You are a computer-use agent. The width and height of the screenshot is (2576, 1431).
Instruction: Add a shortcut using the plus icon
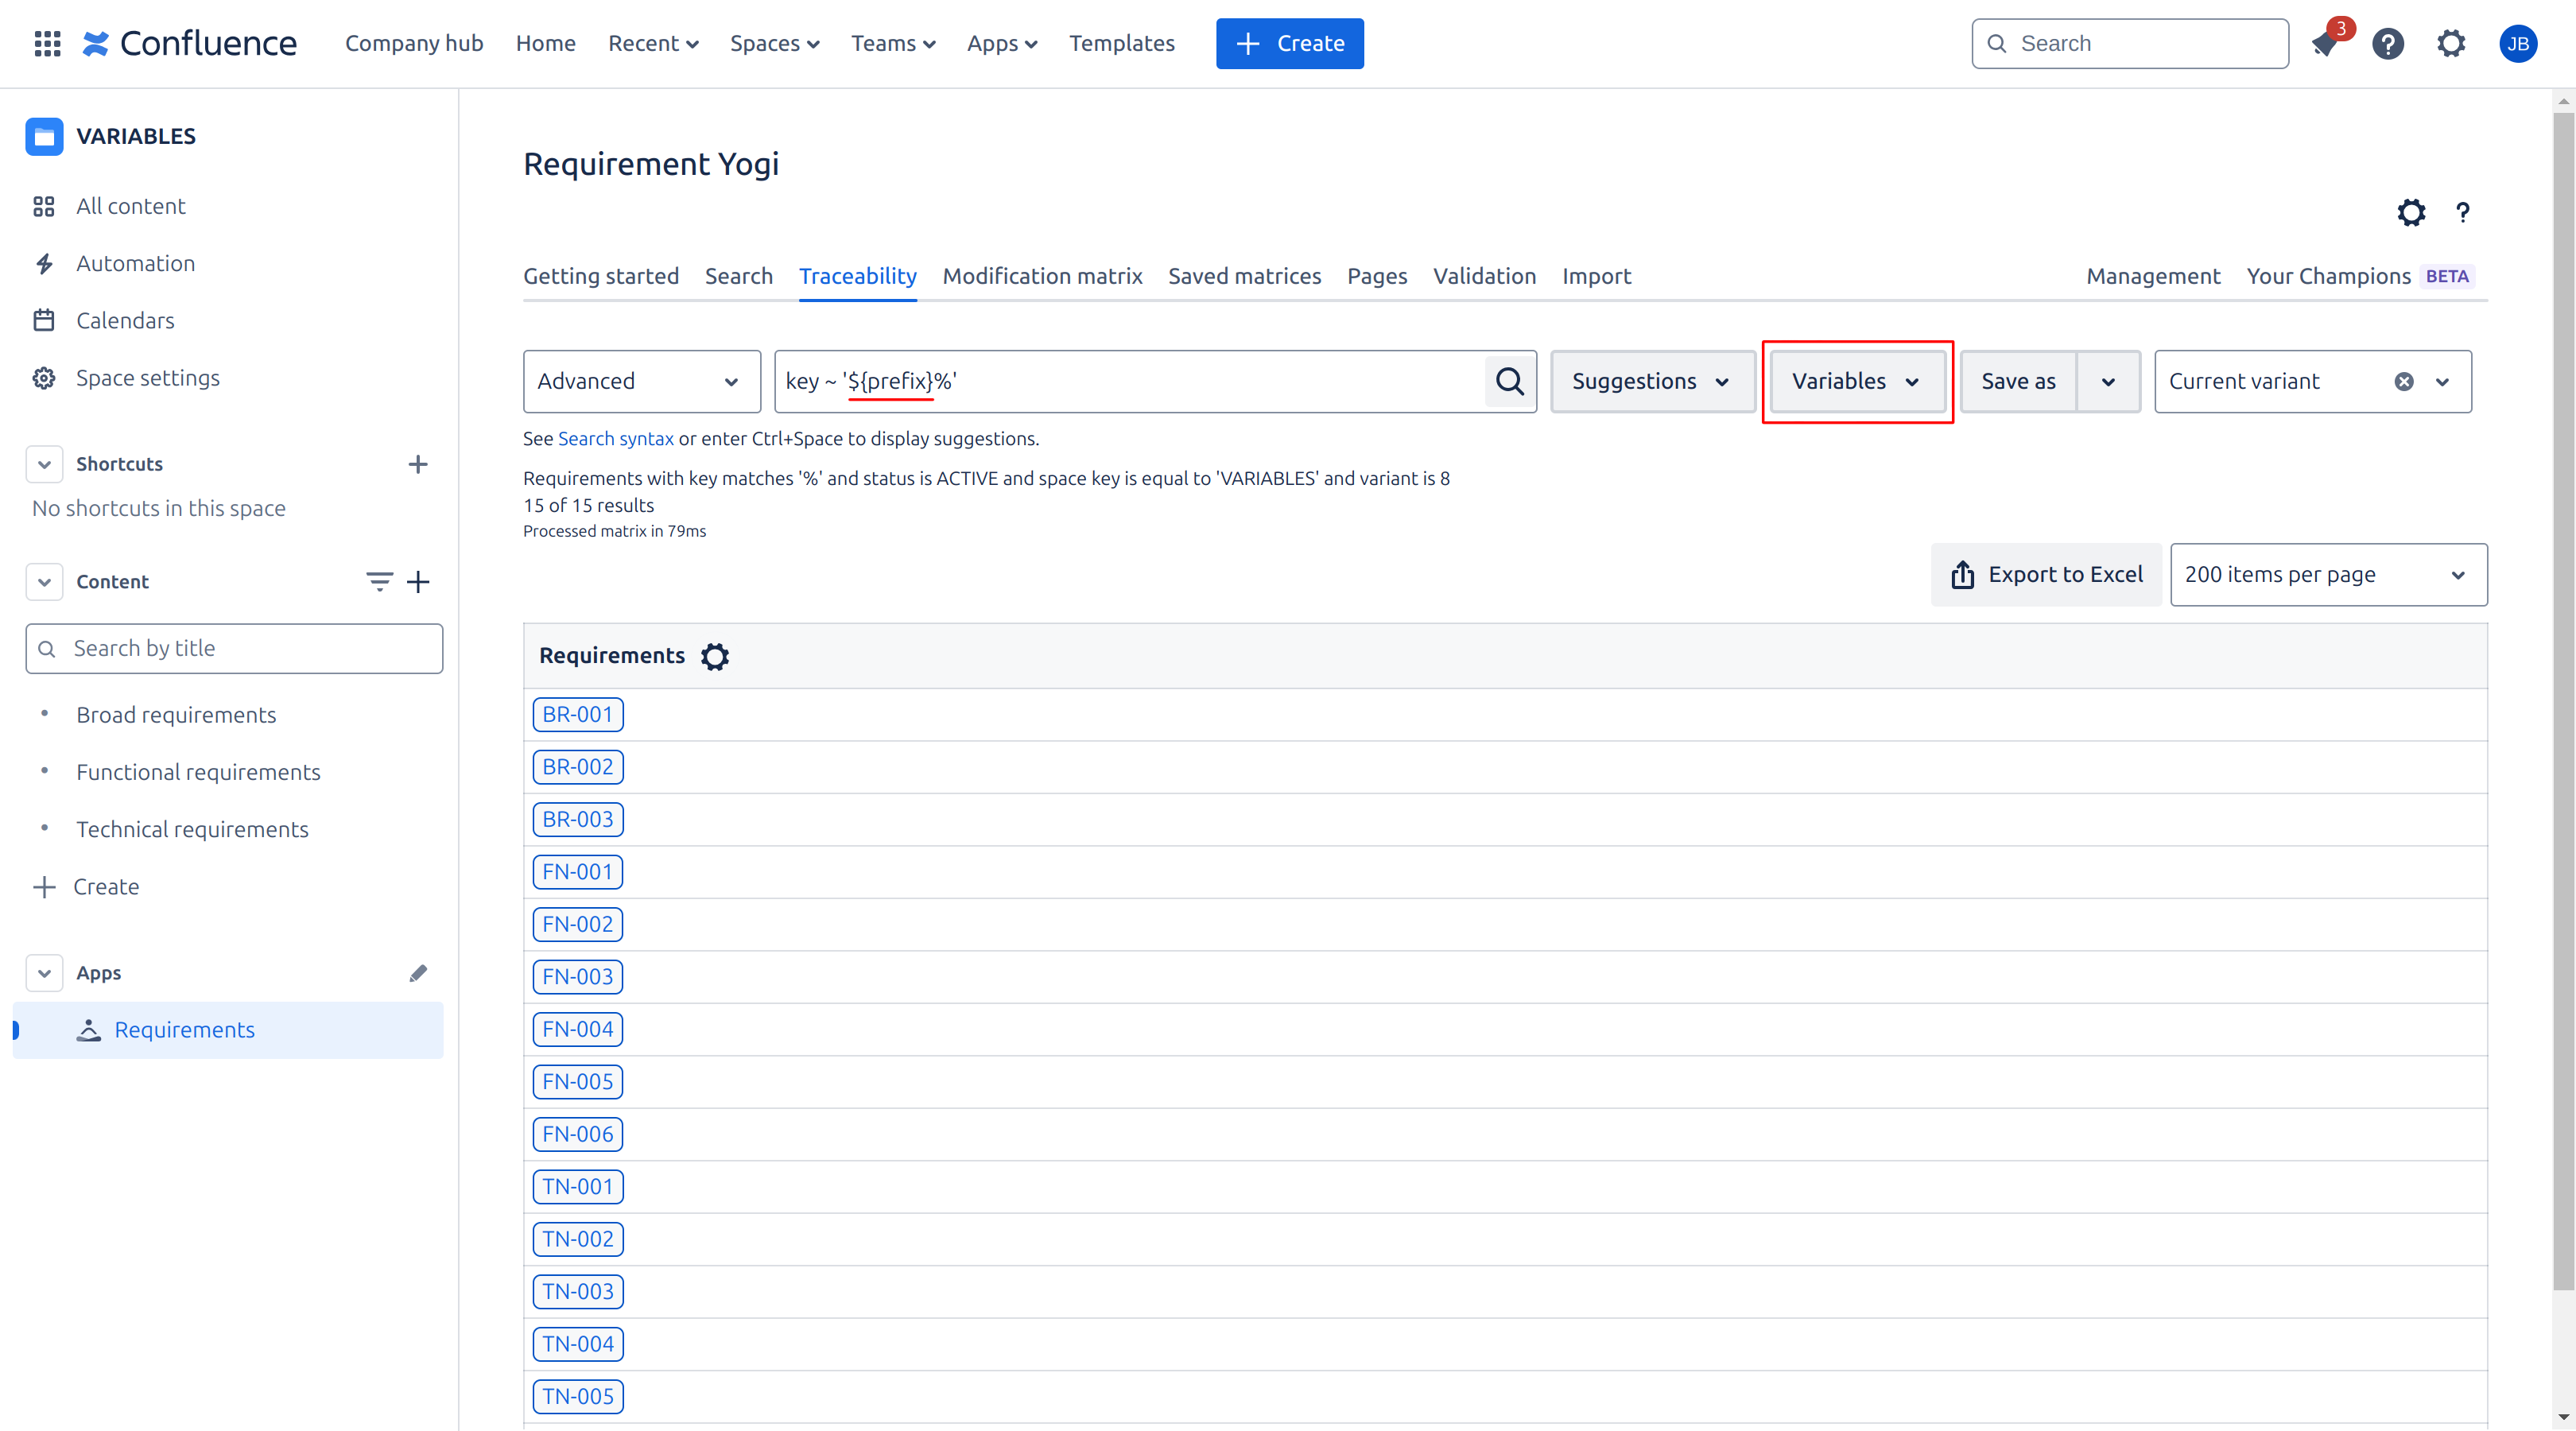pos(418,464)
